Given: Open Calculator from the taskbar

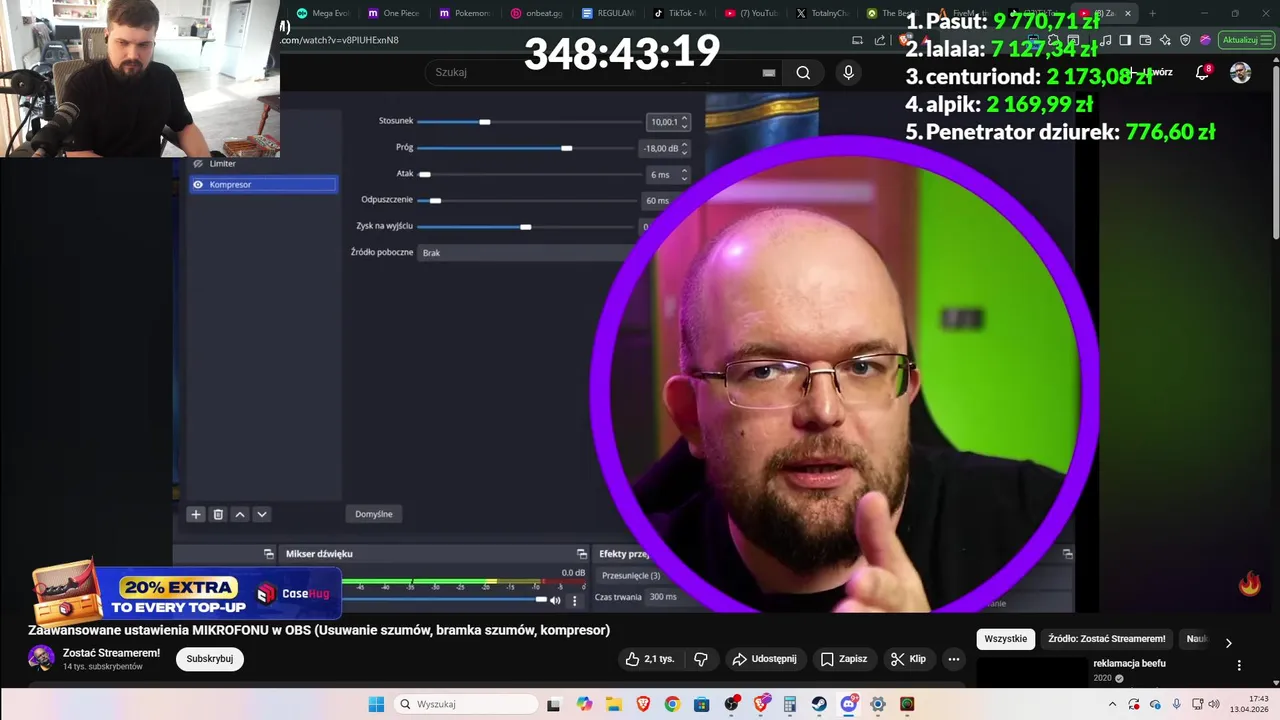Looking at the screenshot, I should coord(790,704).
